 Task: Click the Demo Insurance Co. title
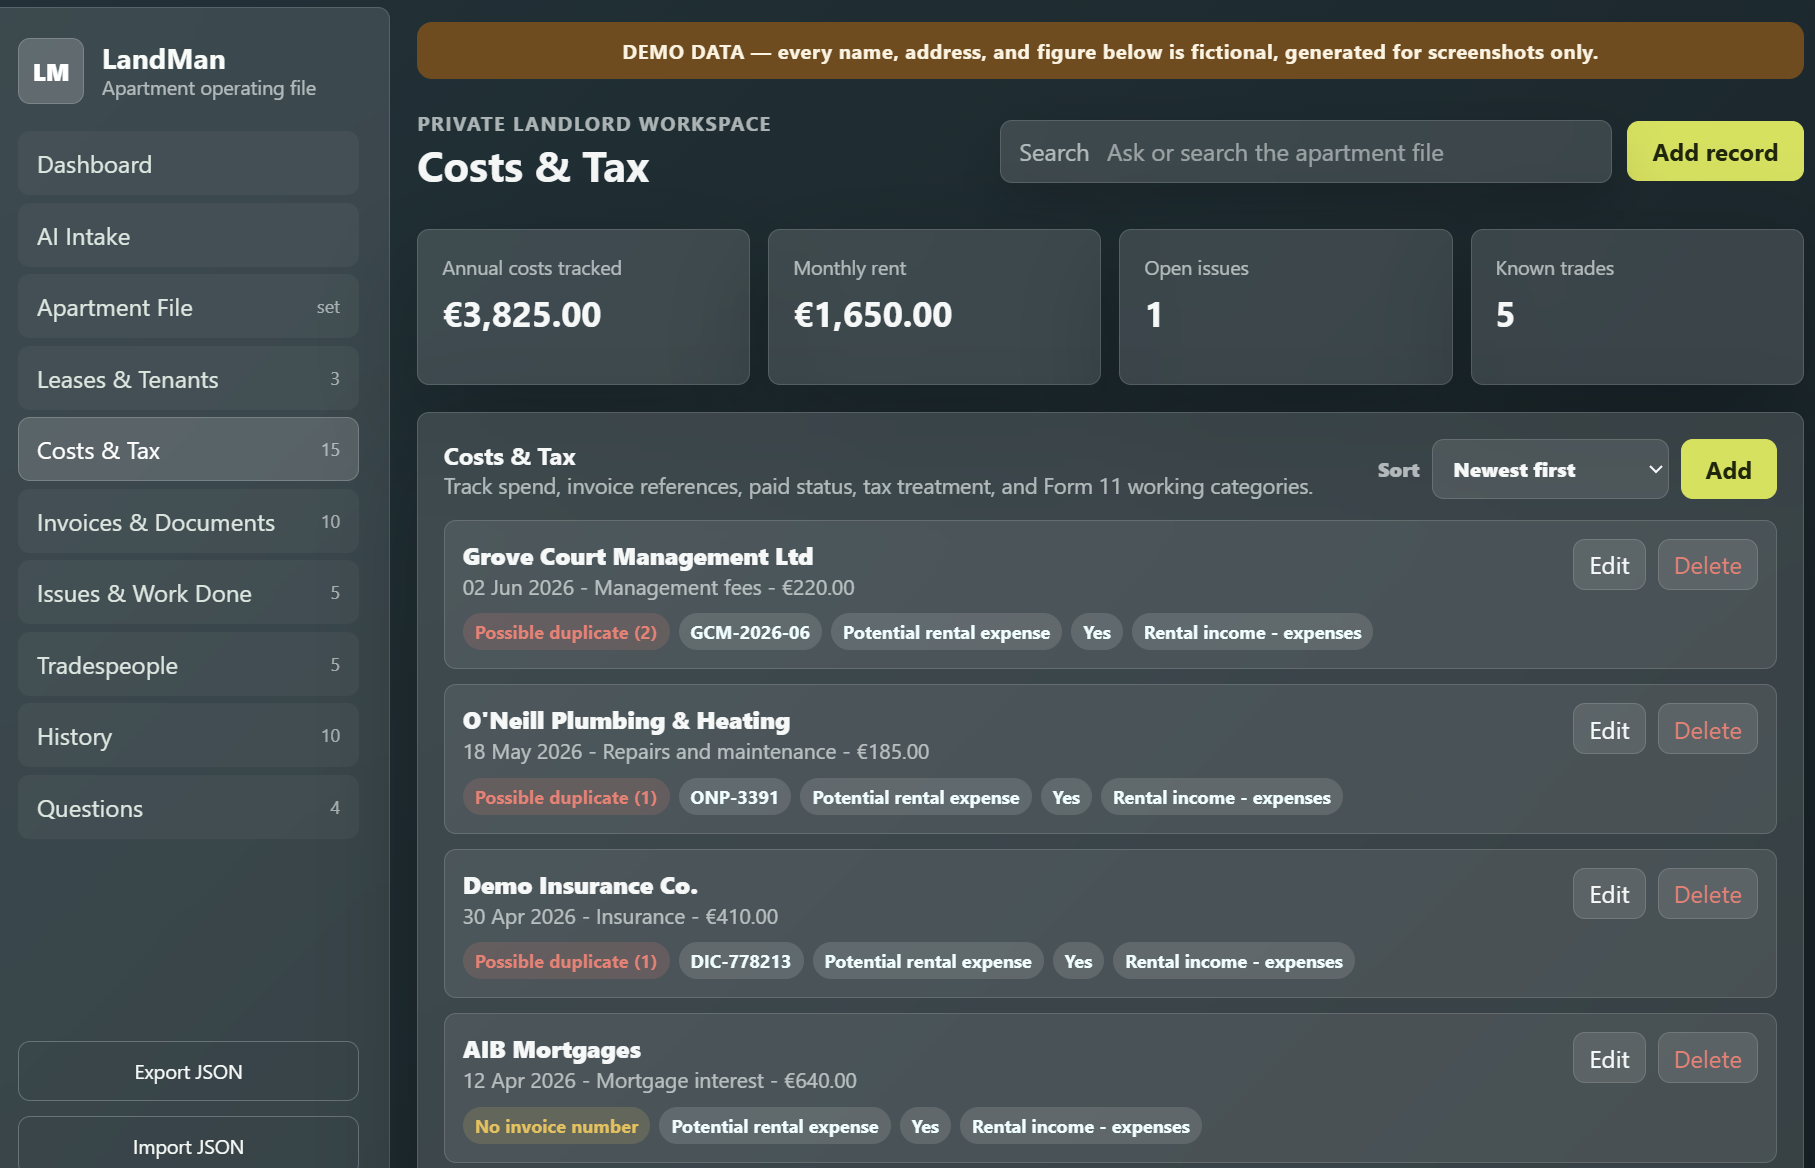(580, 885)
